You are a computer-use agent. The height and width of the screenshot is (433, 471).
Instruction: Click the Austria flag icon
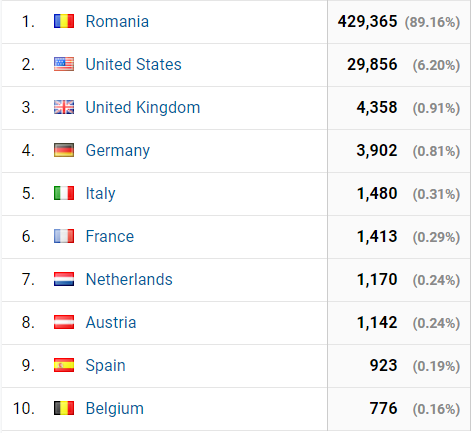(x=64, y=322)
